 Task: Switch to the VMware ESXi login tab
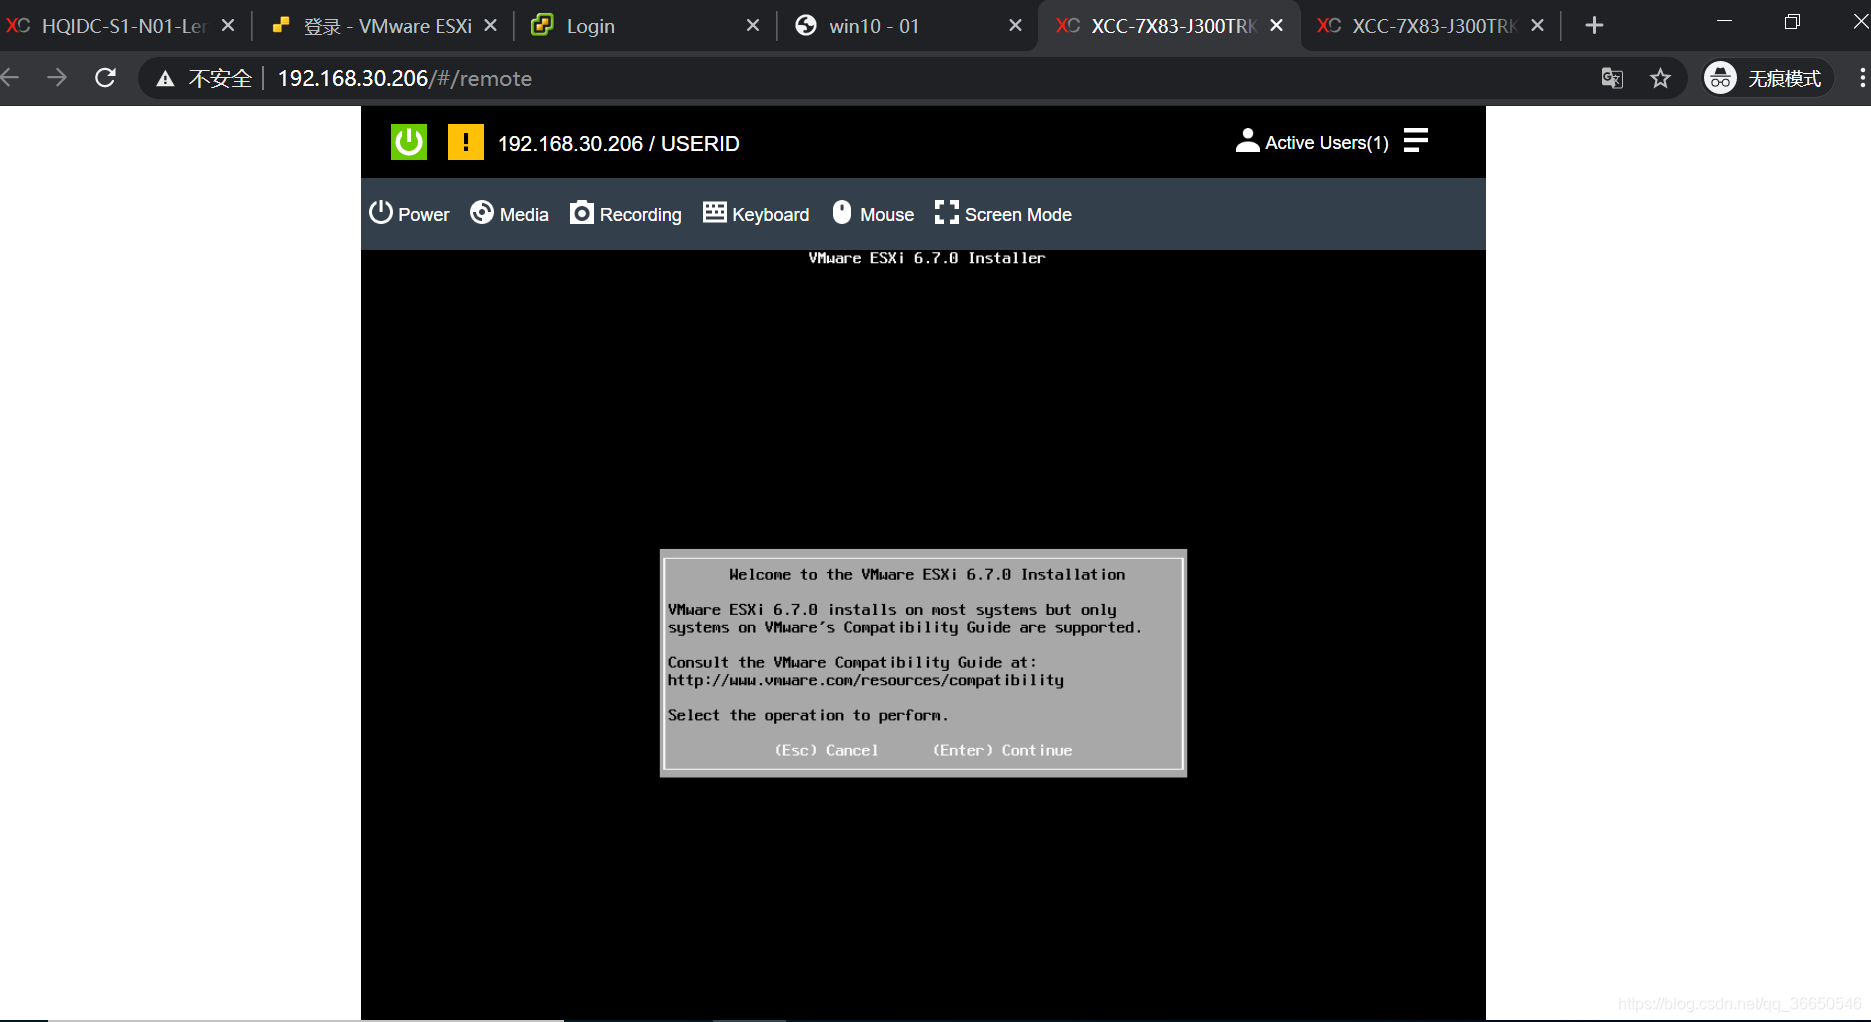click(386, 26)
